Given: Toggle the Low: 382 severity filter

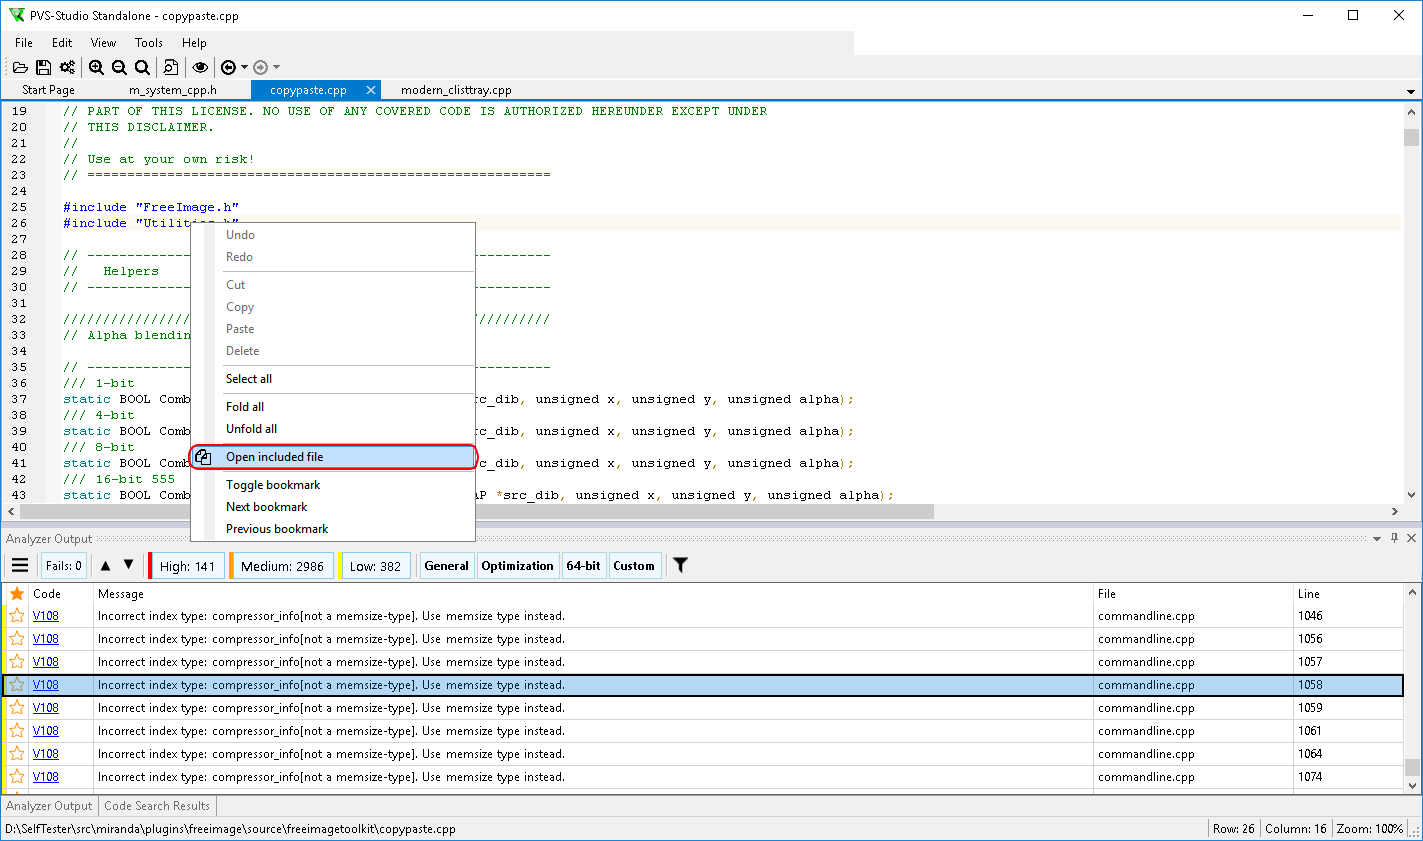Looking at the screenshot, I should click(375, 566).
